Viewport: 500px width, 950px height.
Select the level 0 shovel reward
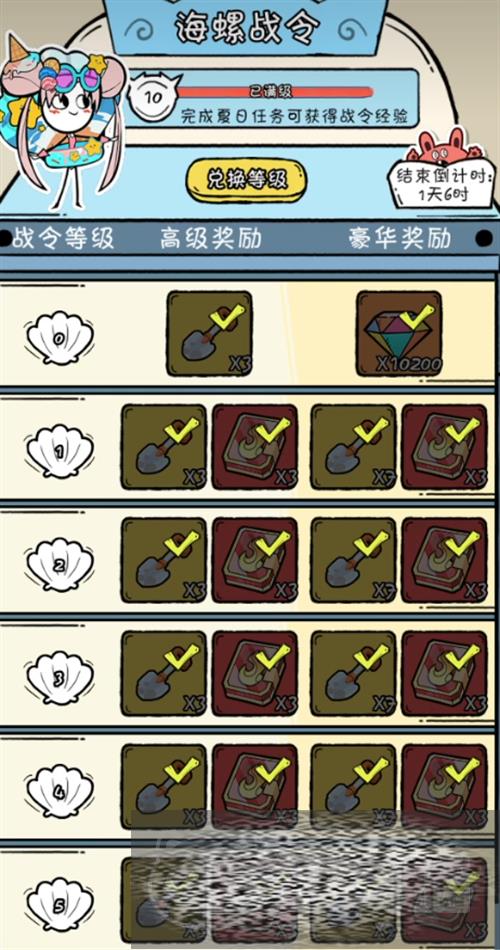point(209,333)
